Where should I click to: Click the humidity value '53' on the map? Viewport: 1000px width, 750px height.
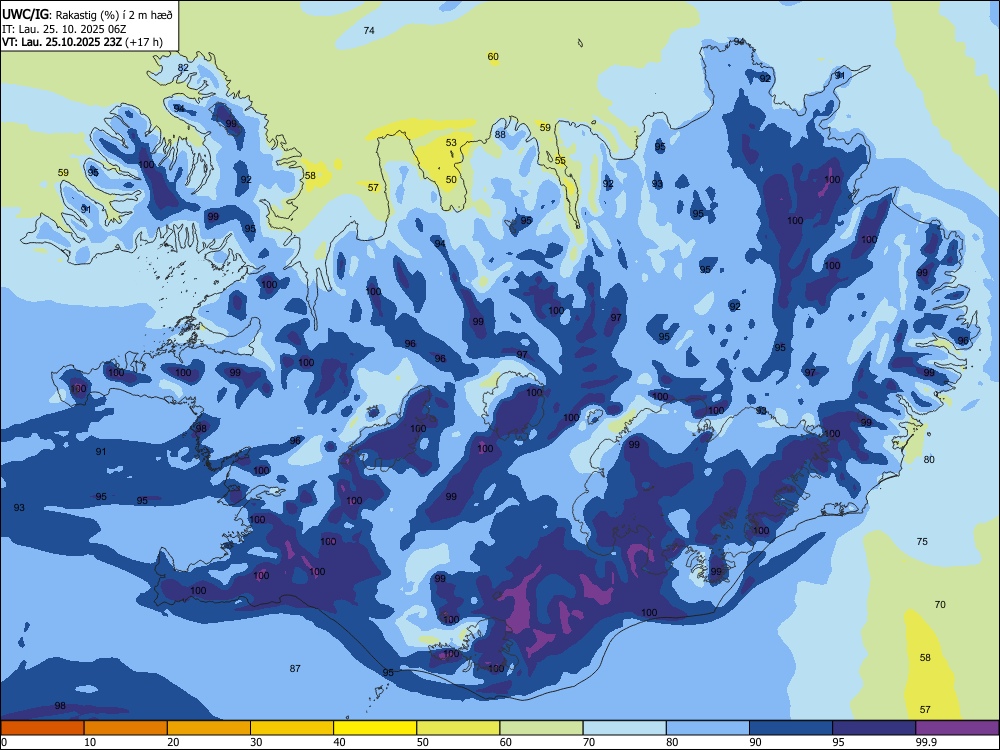tap(451, 143)
